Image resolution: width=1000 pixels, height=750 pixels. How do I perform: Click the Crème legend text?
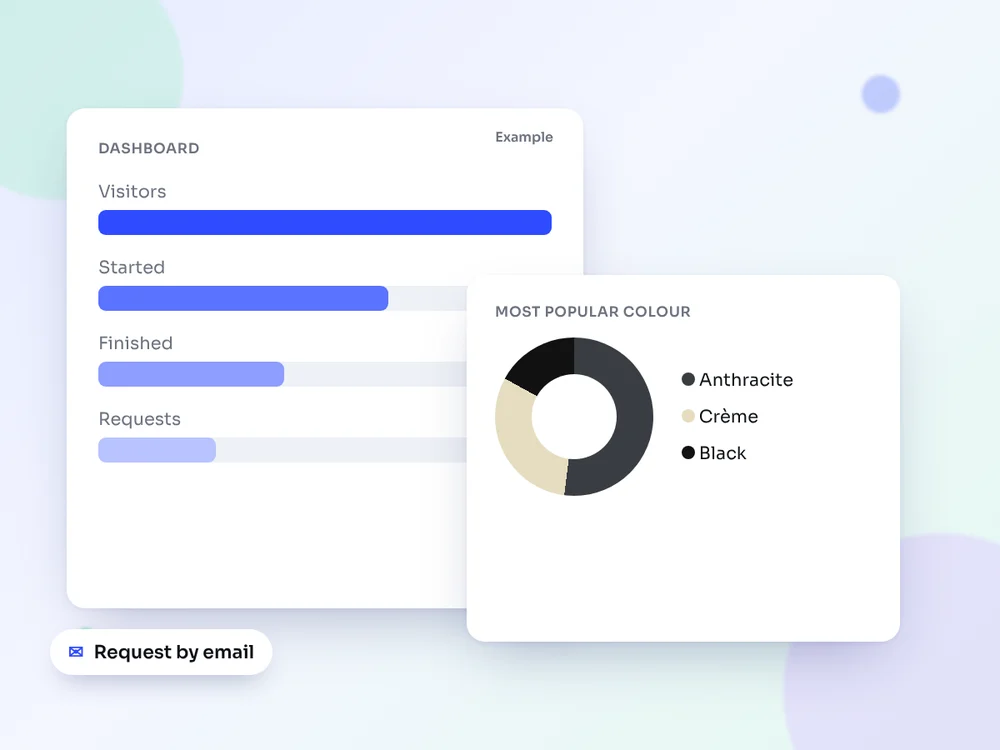[728, 416]
